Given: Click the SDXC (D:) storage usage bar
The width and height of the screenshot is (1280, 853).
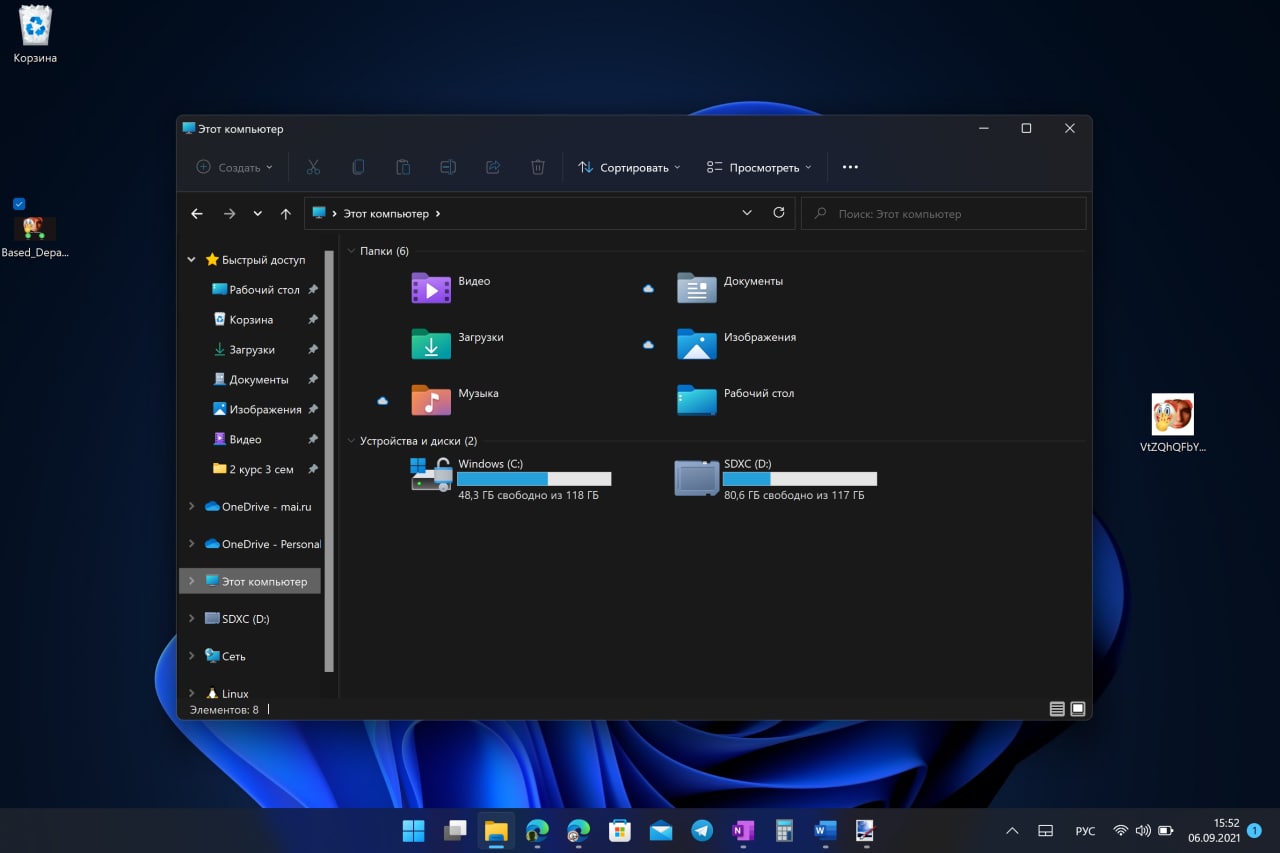Looking at the screenshot, I should pos(799,479).
